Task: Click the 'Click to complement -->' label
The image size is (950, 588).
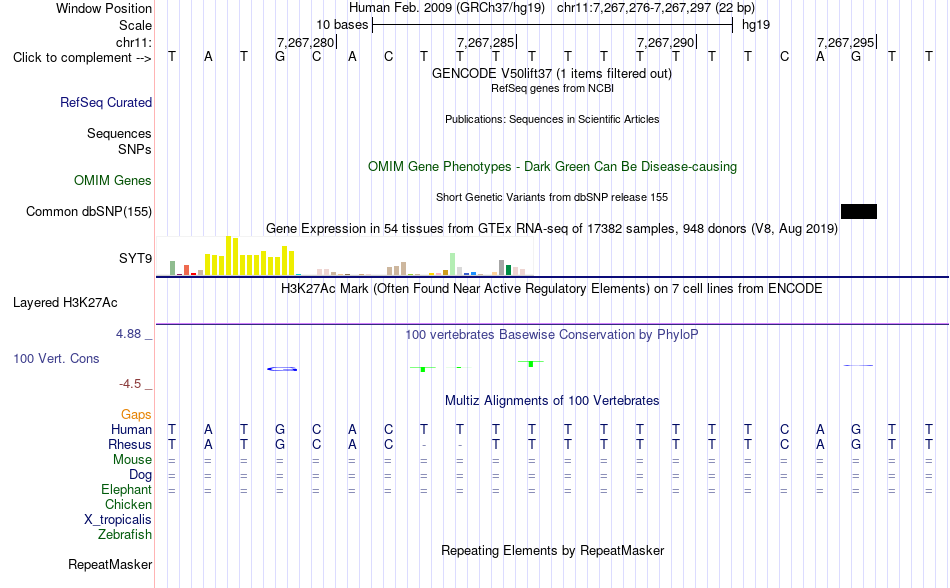Action: coord(82,58)
